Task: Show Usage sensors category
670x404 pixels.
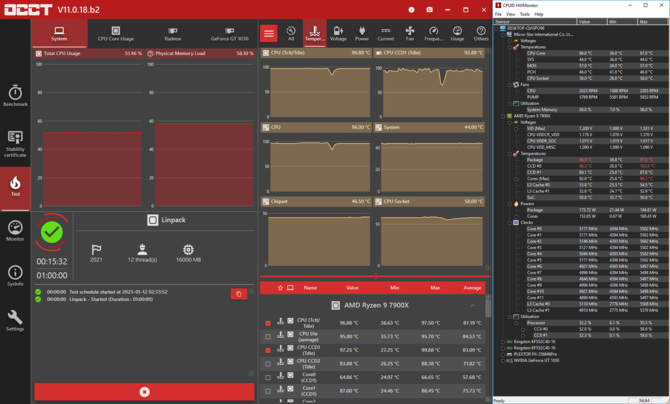Action: (x=457, y=33)
